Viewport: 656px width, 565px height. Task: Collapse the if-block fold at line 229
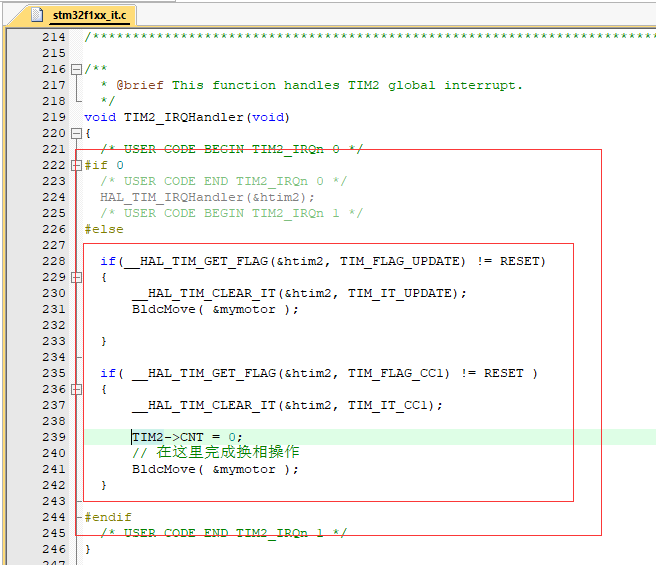tap(76, 277)
